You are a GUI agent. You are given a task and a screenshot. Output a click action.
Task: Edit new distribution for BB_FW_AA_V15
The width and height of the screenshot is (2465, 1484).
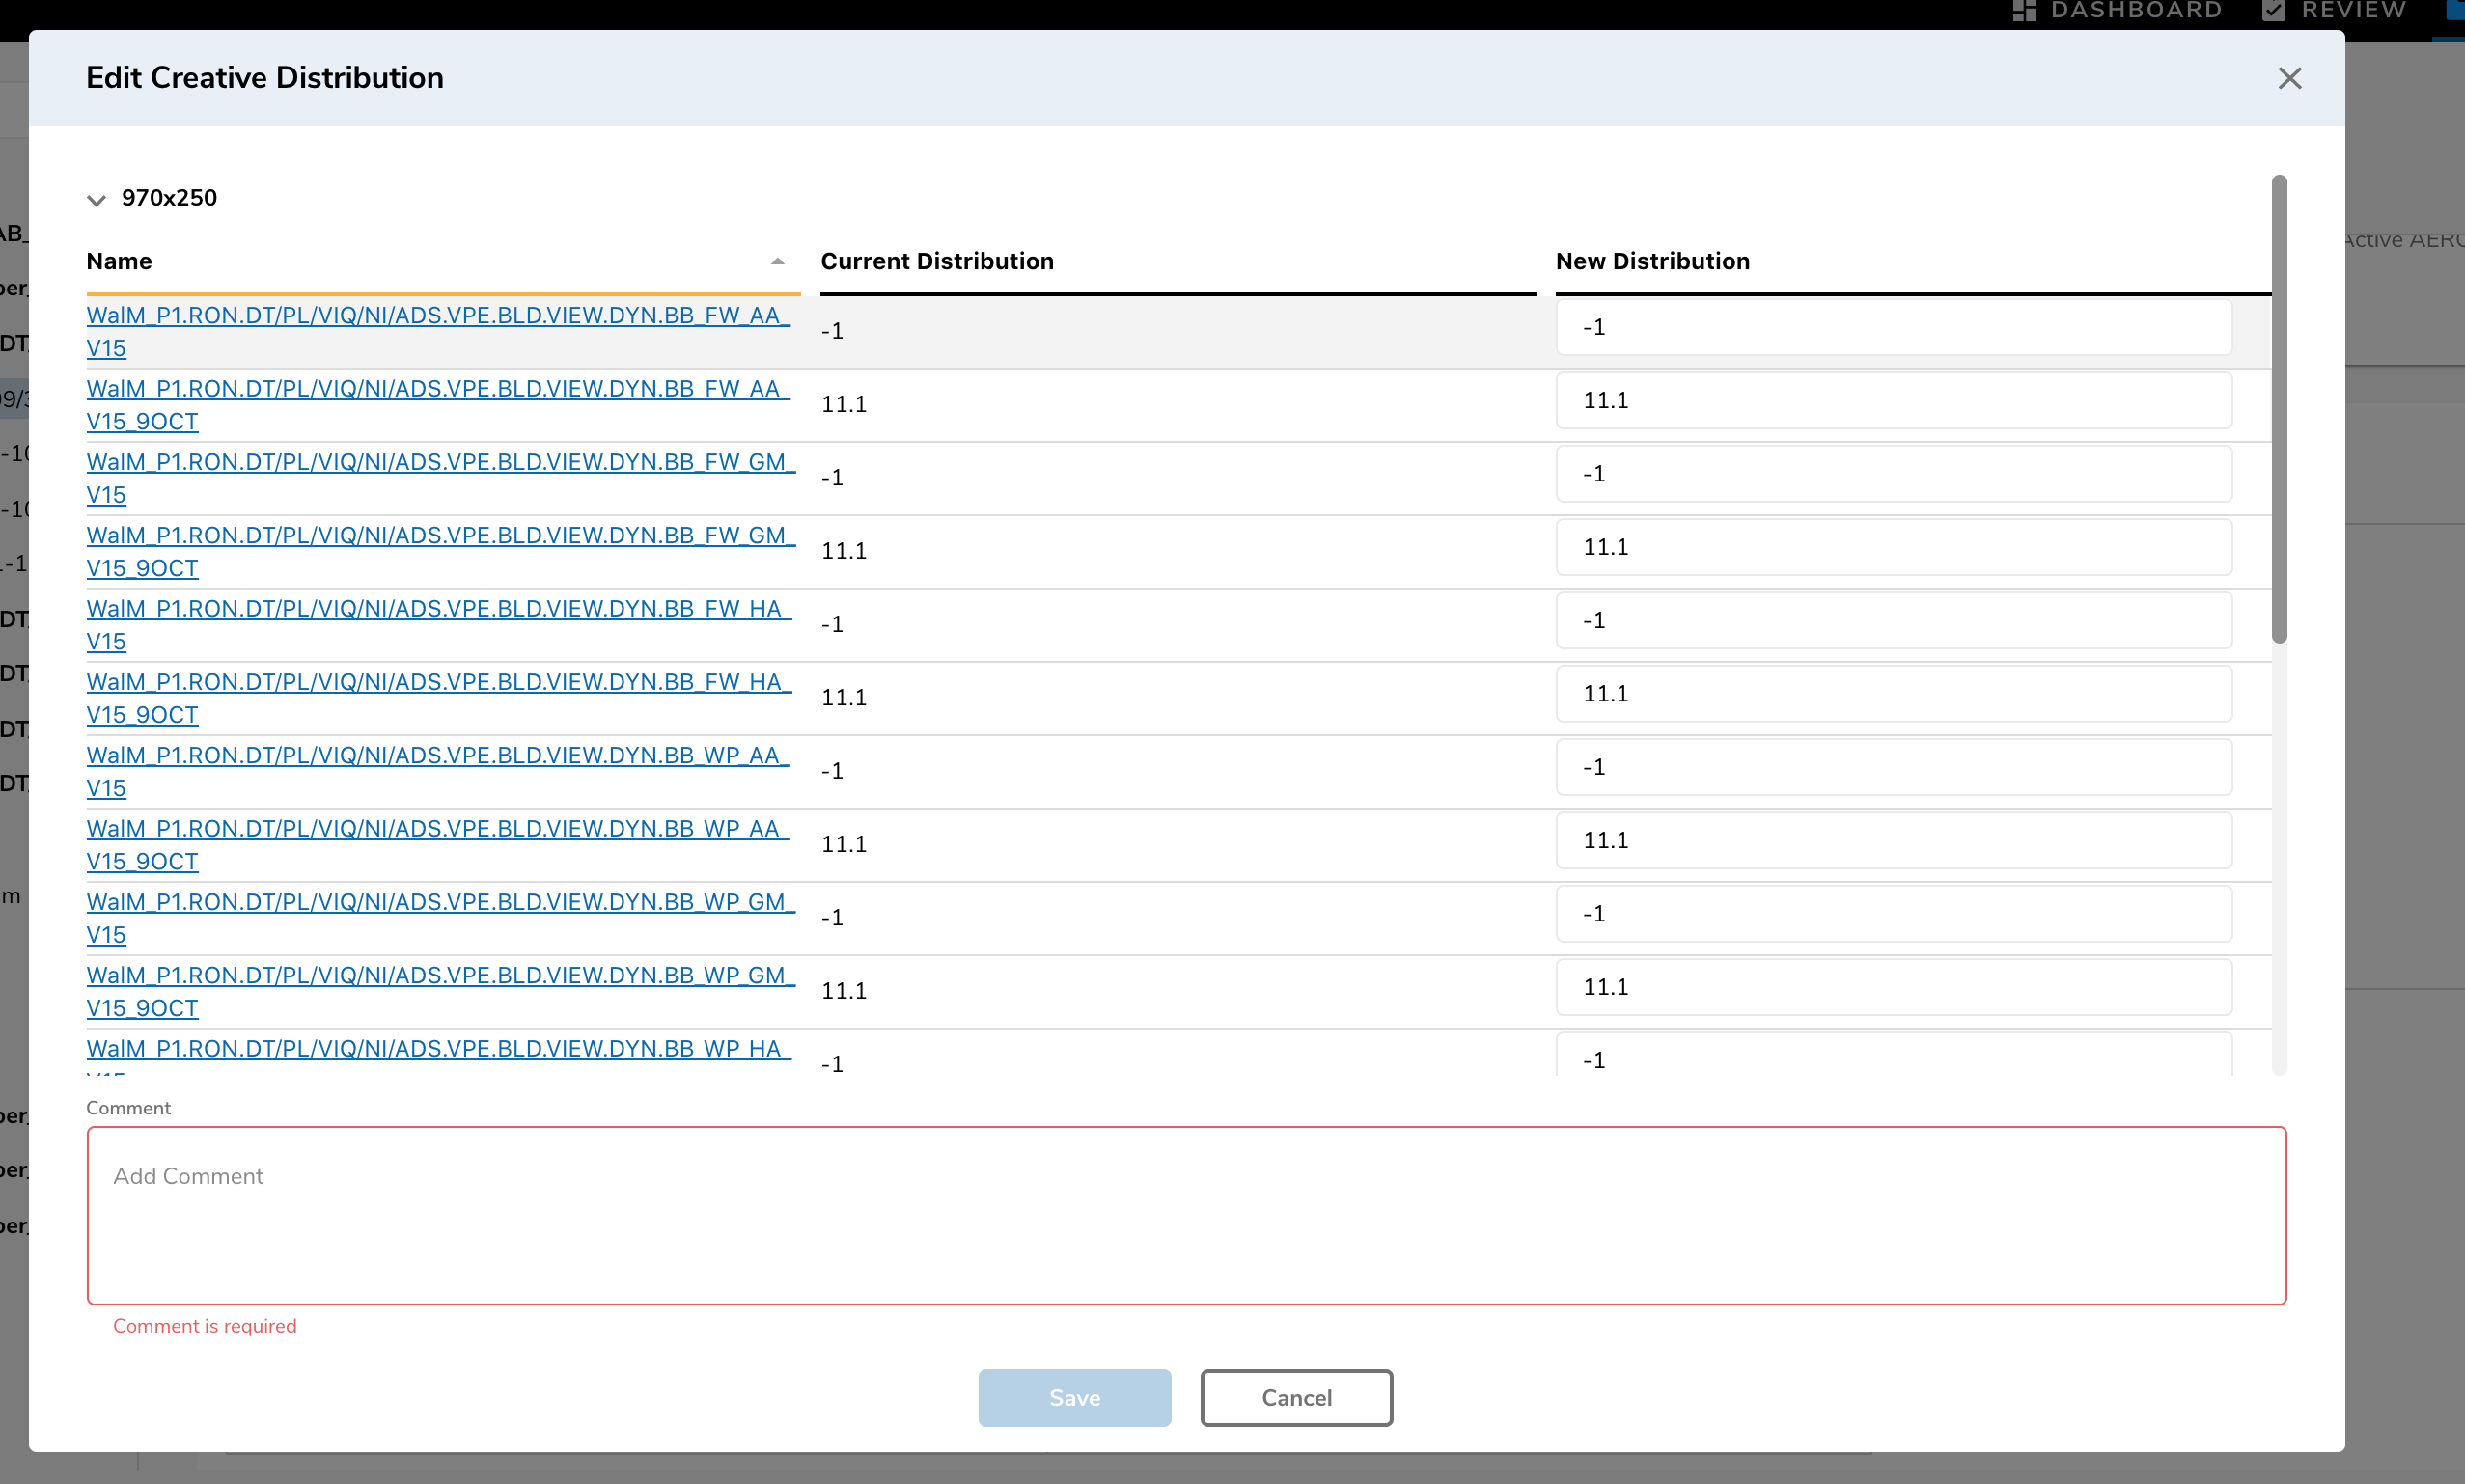click(1893, 328)
